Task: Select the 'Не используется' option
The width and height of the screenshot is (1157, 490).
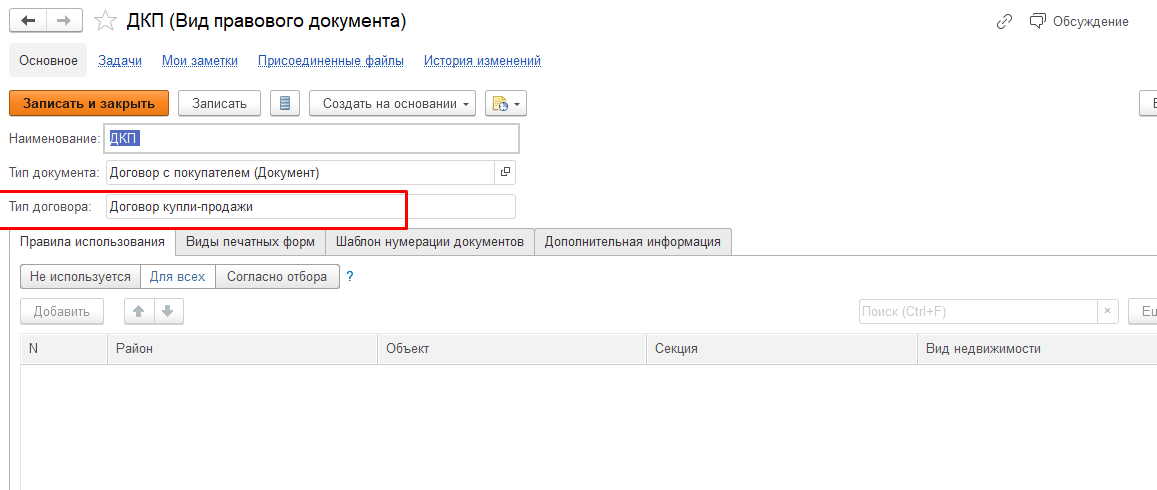Action: coord(80,276)
